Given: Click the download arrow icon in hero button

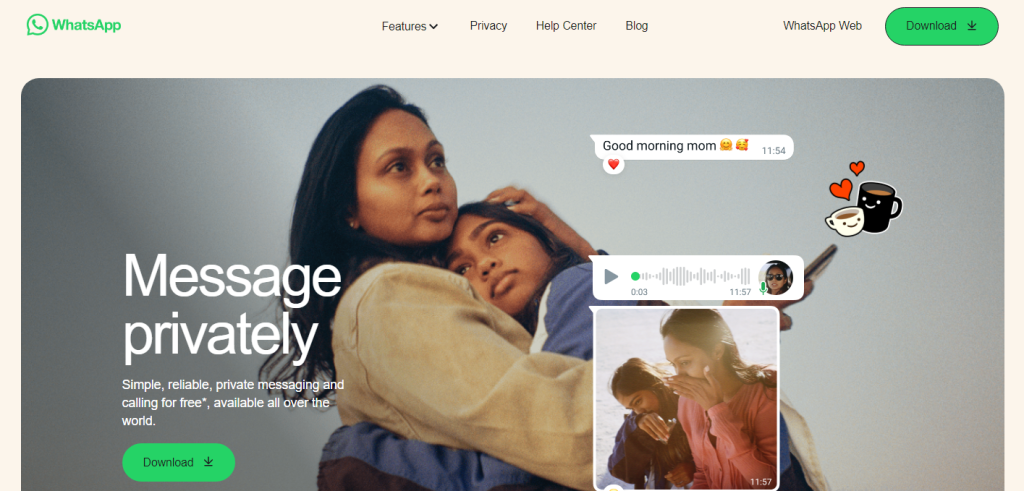Looking at the screenshot, I should (208, 462).
